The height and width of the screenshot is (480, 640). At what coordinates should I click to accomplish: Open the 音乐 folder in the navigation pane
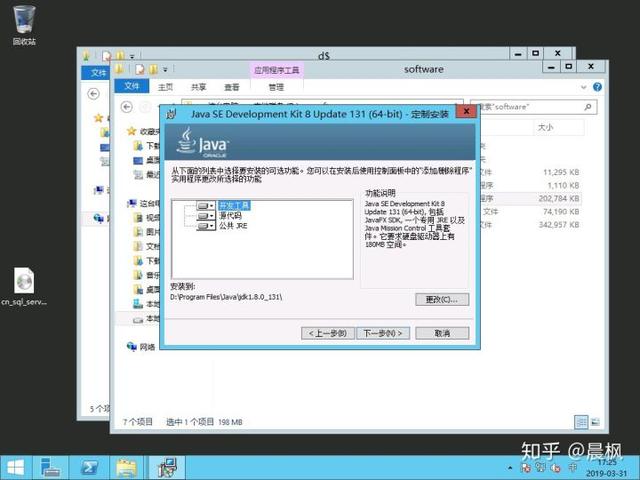point(147,275)
